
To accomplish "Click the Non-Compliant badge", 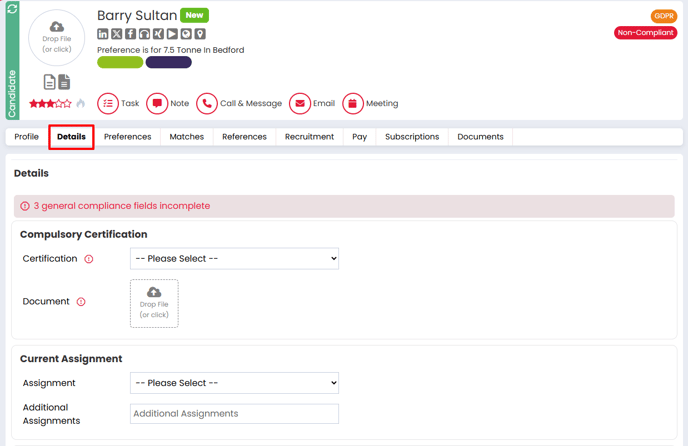I will pyautogui.click(x=645, y=33).
